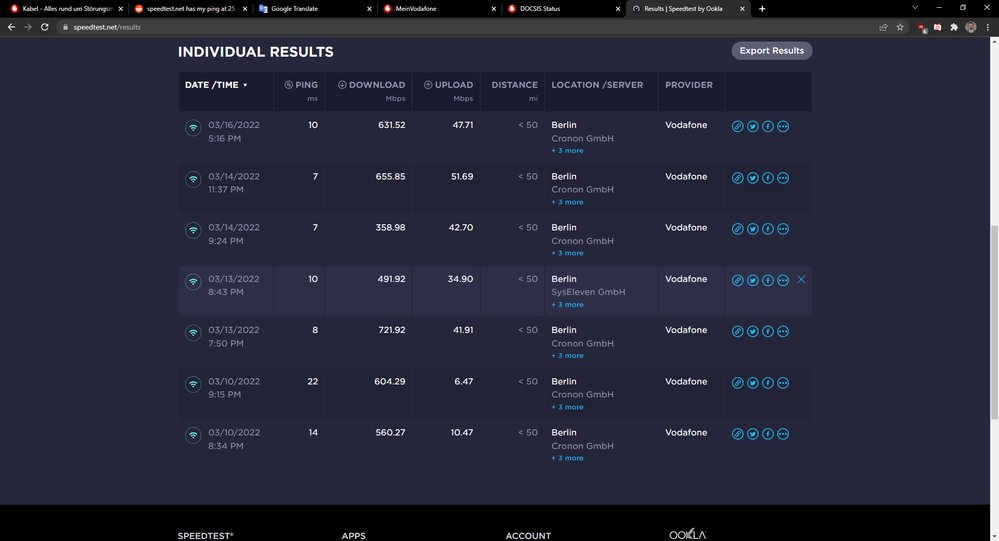Viewport: 999px width, 541px height.
Task: Close the Google Translate tab
Action: [x=369, y=9]
